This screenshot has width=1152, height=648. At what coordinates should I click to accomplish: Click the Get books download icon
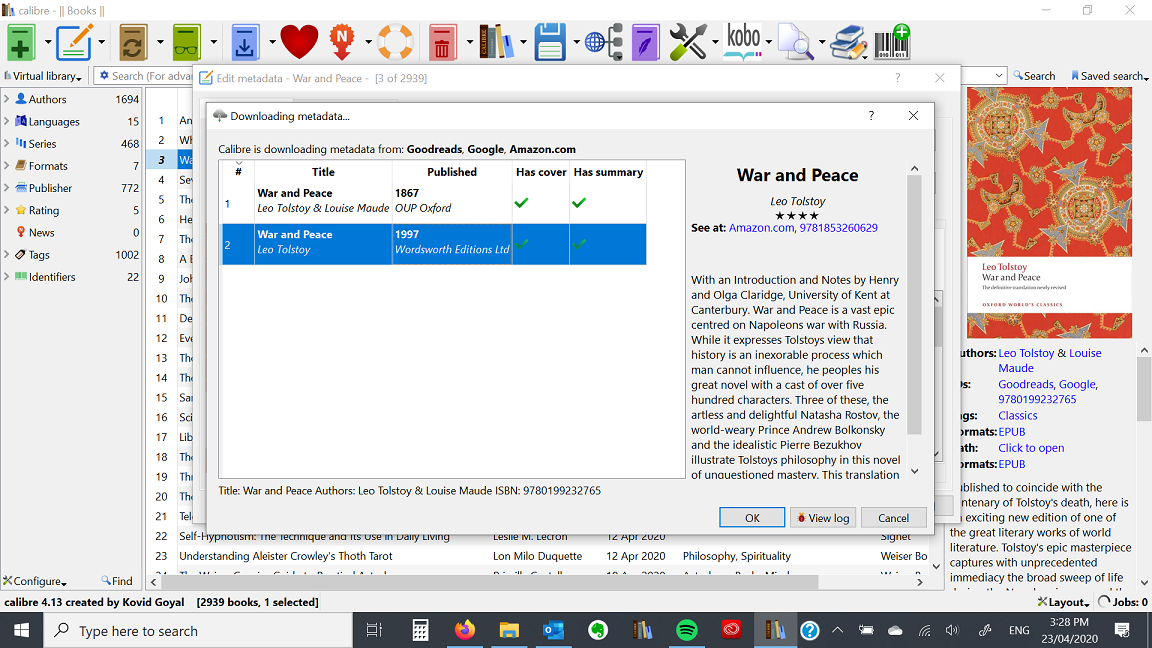click(x=245, y=43)
